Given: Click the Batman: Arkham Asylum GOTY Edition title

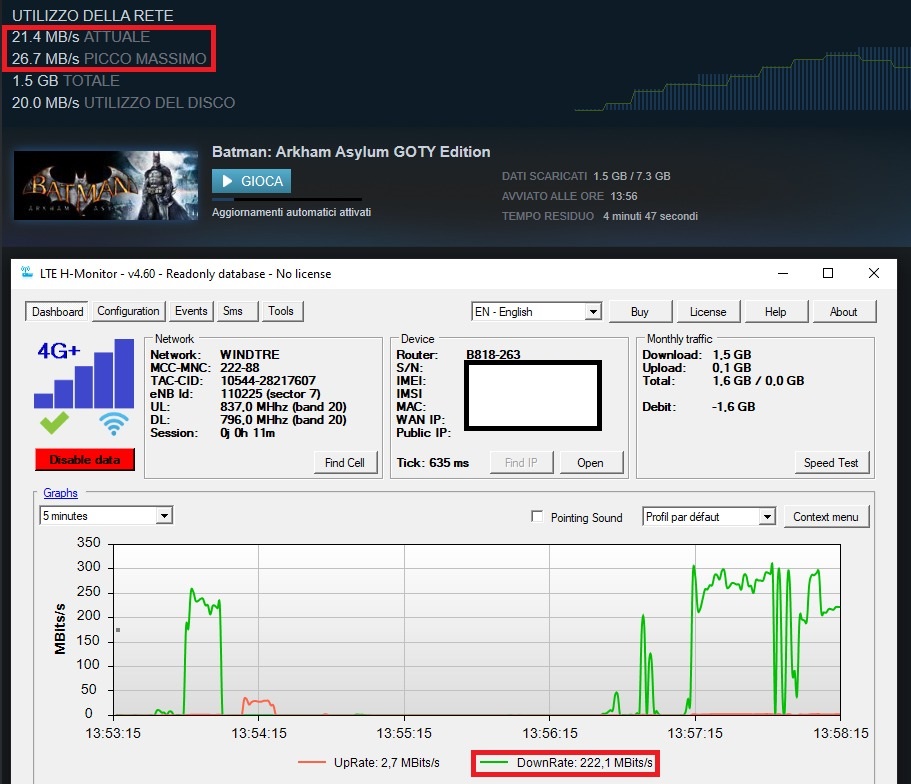Looking at the screenshot, I should click(x=351, y=152).
